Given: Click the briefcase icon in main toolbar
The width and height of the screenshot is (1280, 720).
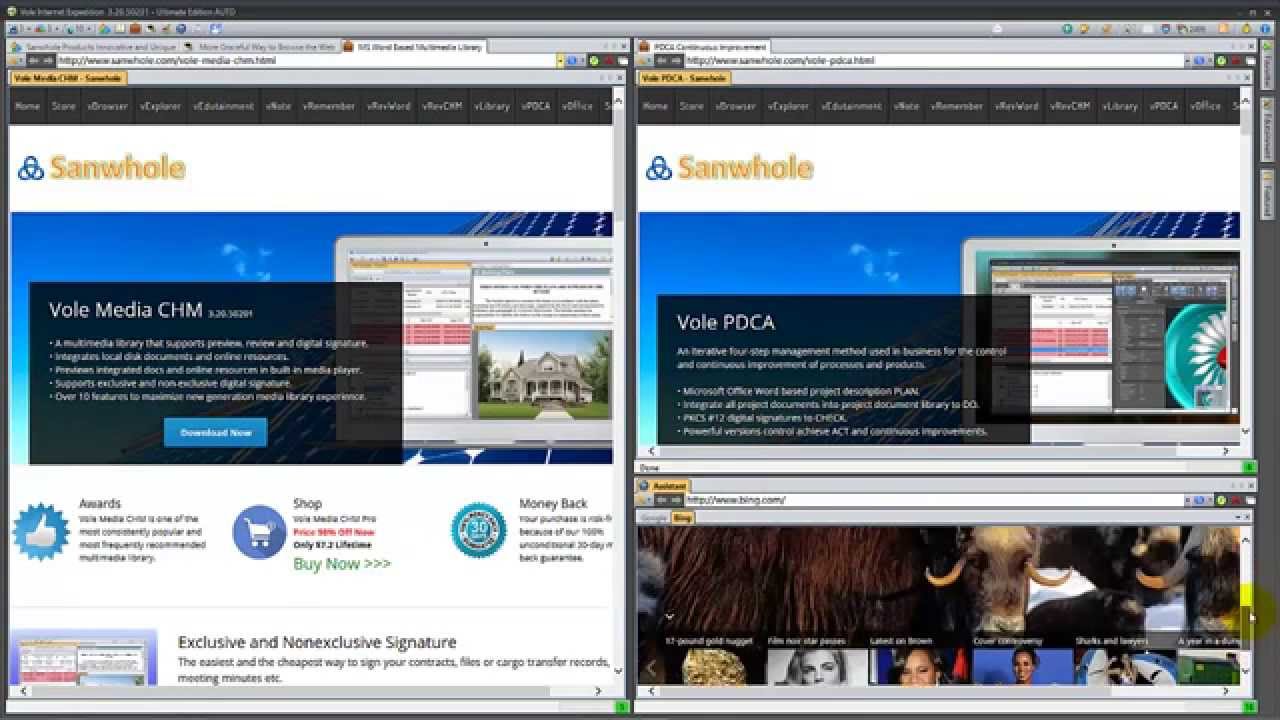Looking at the screenshot, I should (135, 29).
